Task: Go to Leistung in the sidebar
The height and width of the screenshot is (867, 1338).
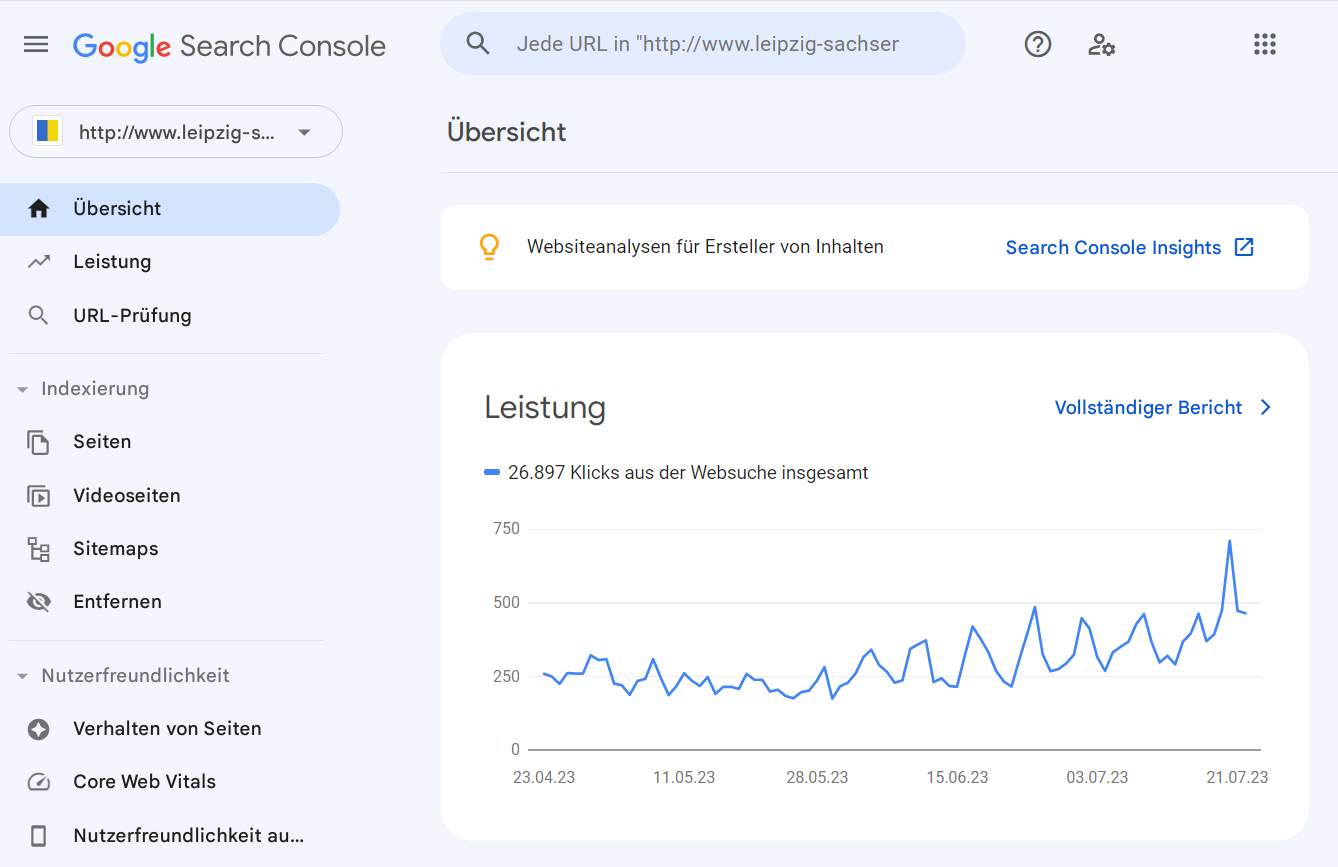Action: click(x=170, y=262)
